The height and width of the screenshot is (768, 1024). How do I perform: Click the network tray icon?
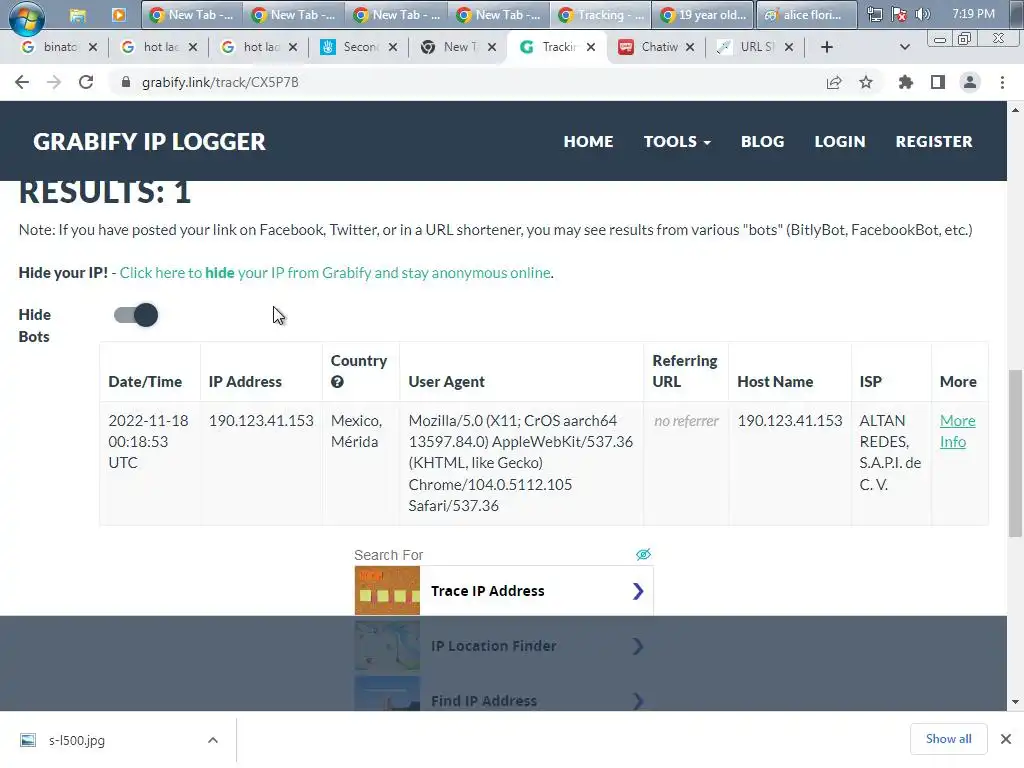click(874, 14)
